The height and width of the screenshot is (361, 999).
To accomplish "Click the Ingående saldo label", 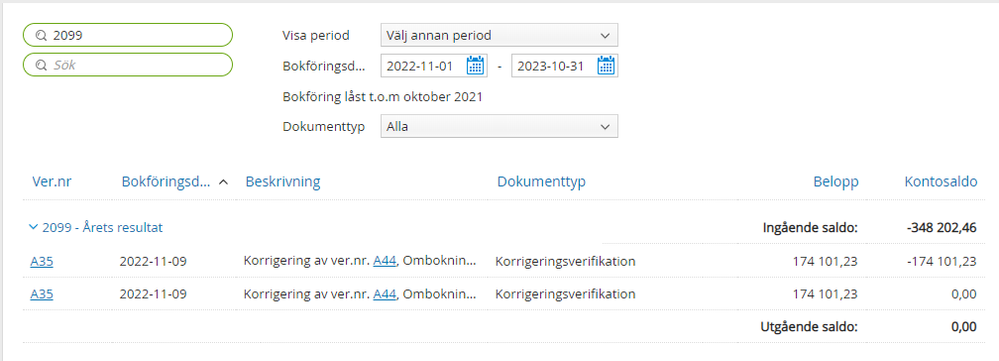I will tap(810, 227).
